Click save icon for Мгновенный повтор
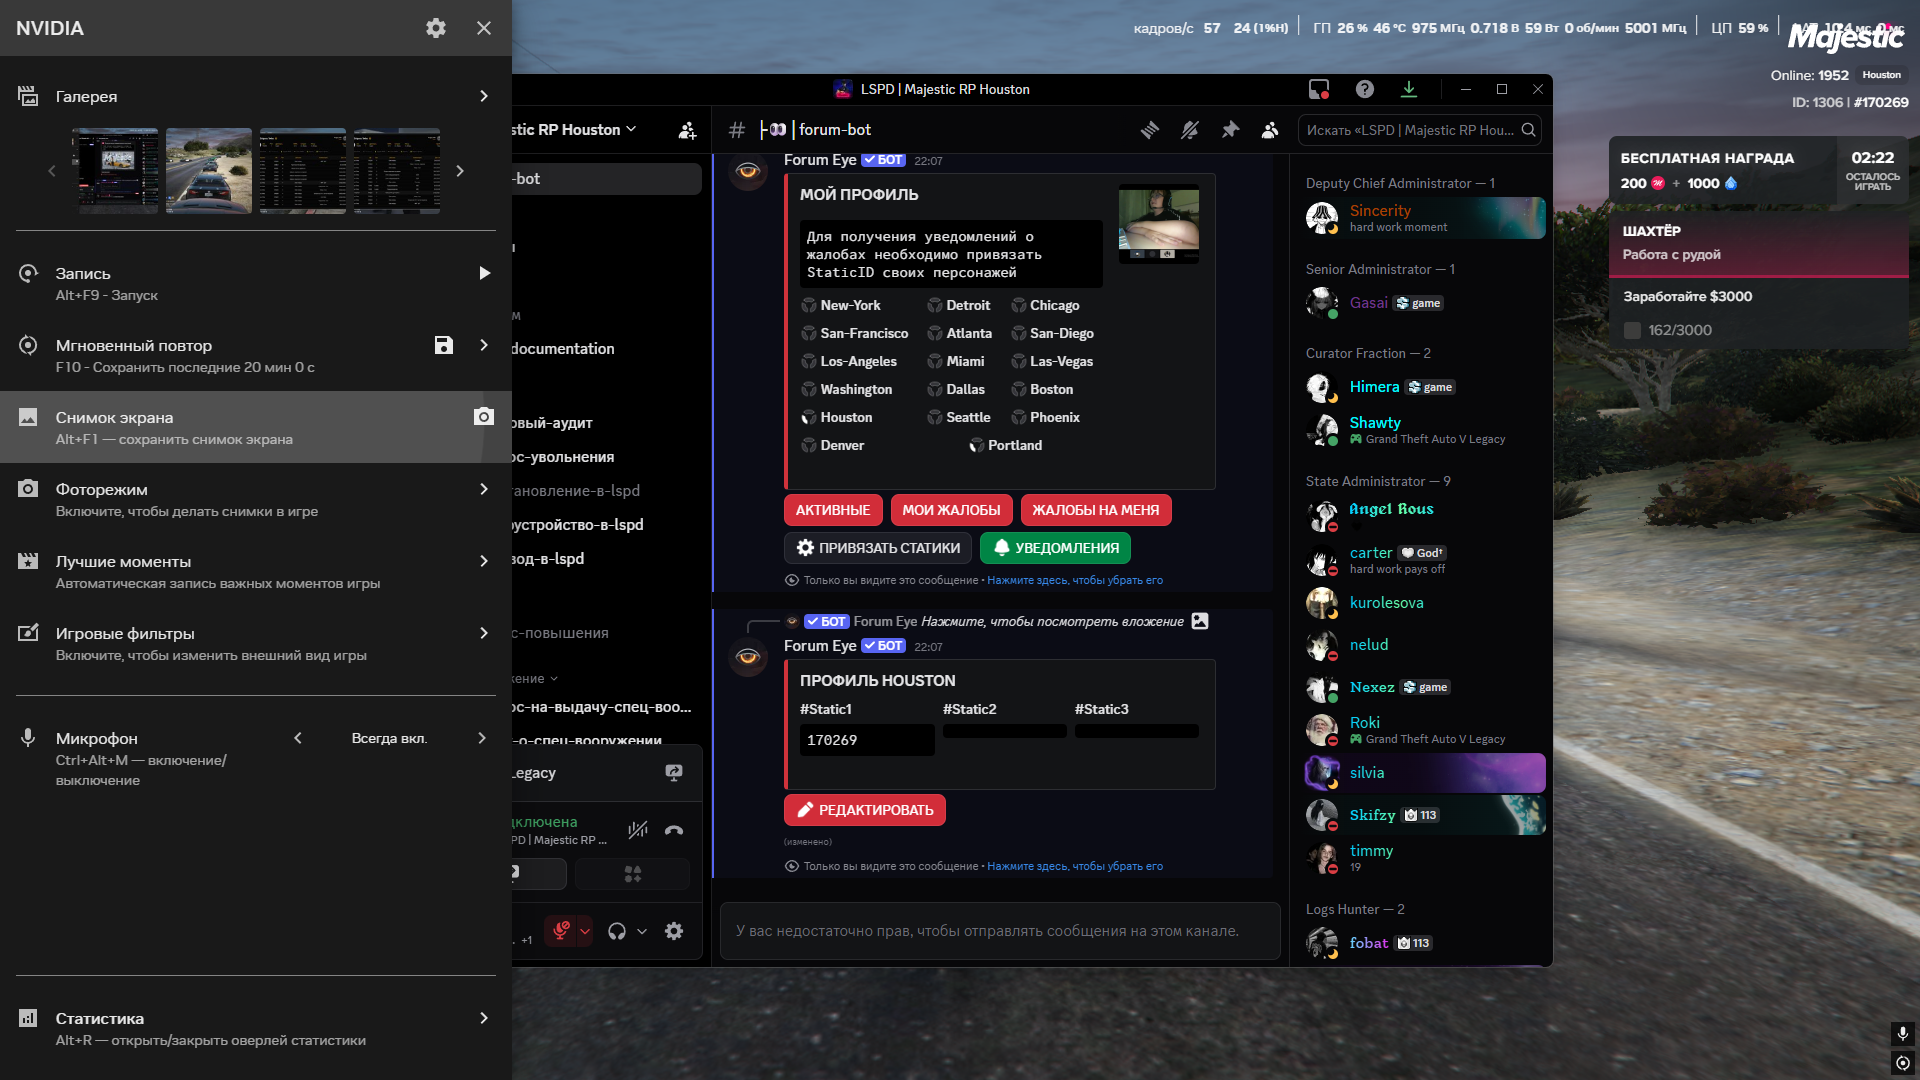Image resolution: width=1920 pixels, height=1080 pixels. 444,345
